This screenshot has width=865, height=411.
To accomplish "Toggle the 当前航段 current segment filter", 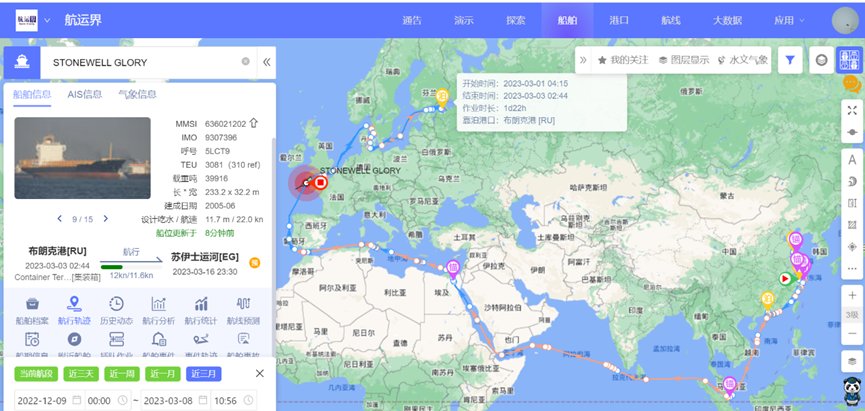I will pos(36,374).
